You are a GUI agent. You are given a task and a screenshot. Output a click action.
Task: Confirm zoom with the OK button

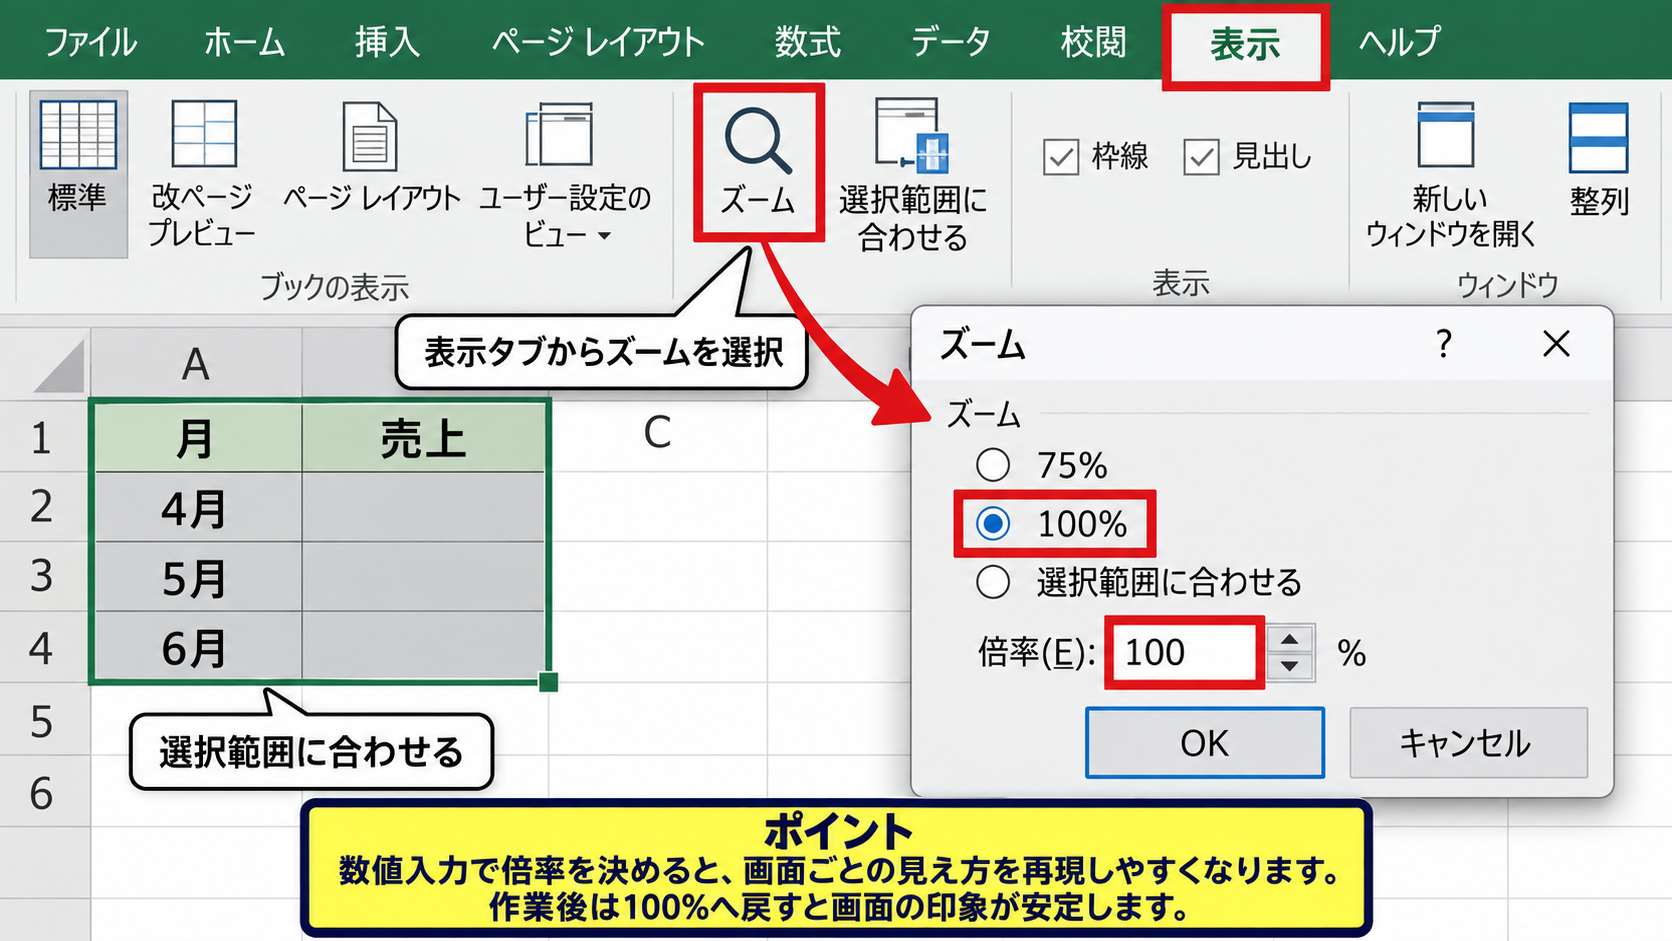tap(1205, 743)
